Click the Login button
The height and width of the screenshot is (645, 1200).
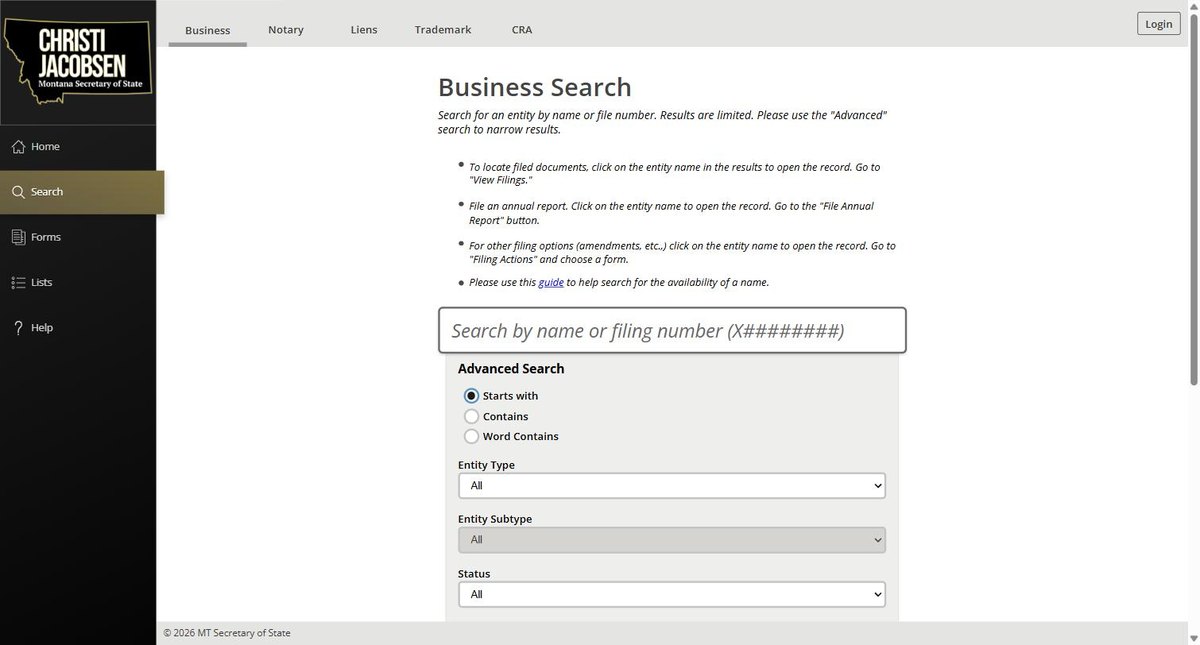coord(1159,24)
